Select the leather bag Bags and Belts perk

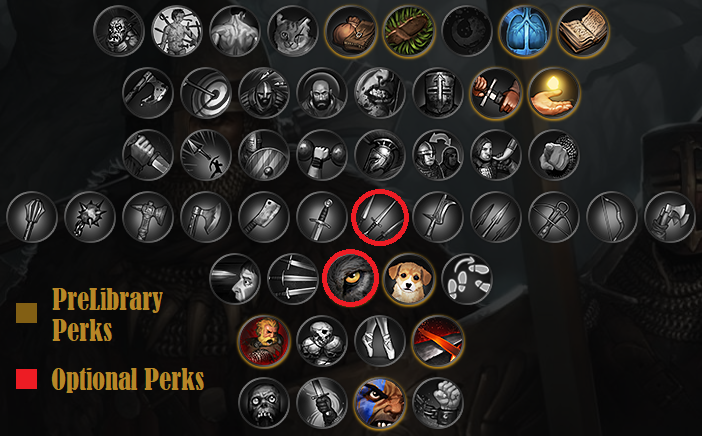351,31
